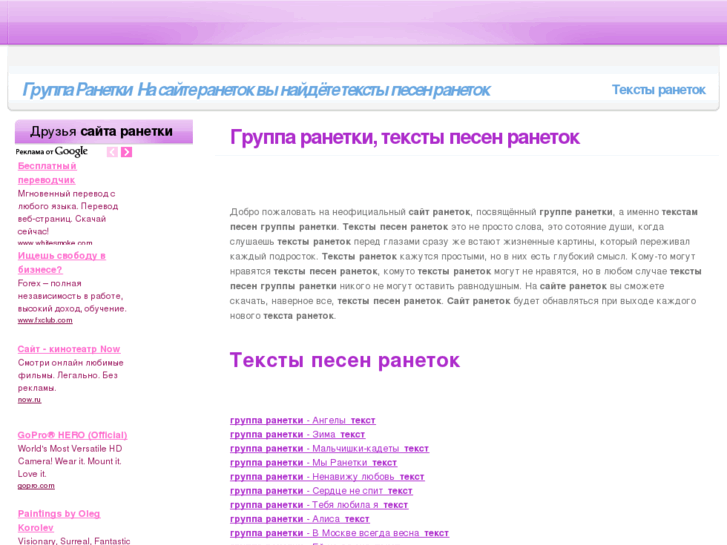
Task: Open 'Paintings by Oleg Korolev' ad
Action: pyautogui.click(x=59, y=521)
